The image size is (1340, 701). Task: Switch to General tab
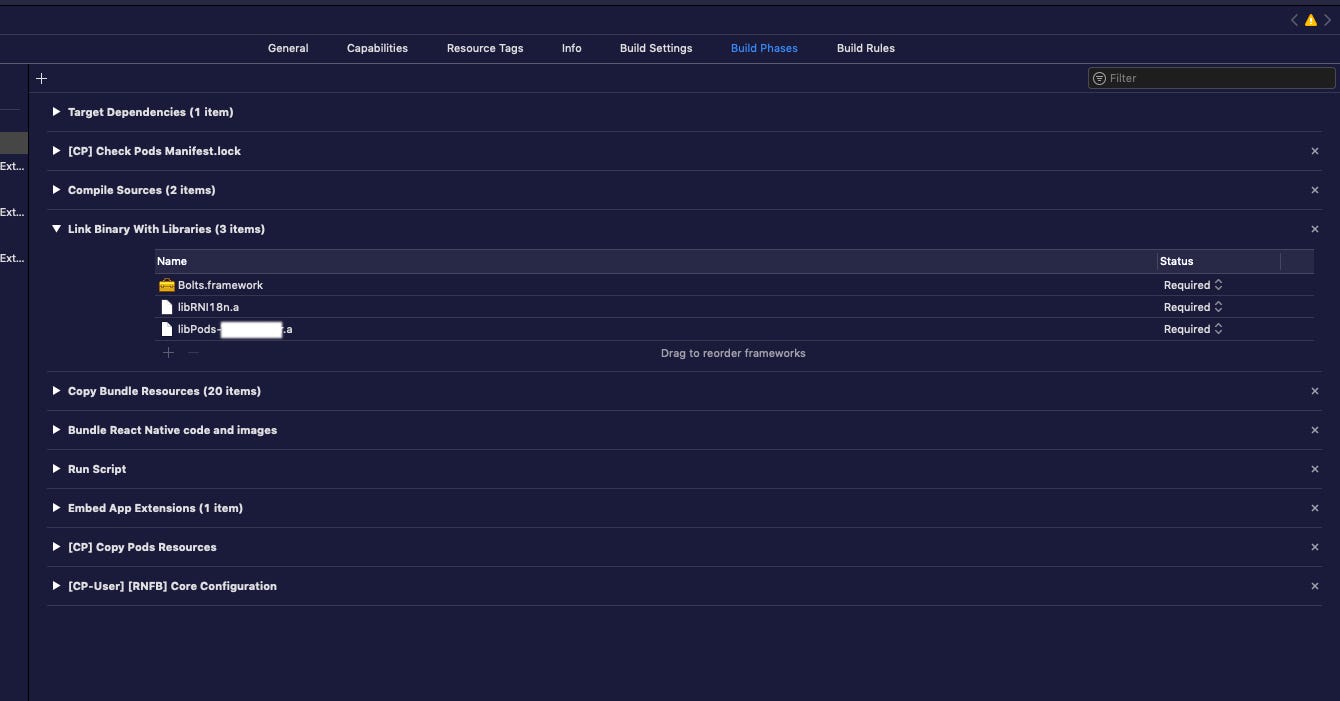[x=288, y=48]
